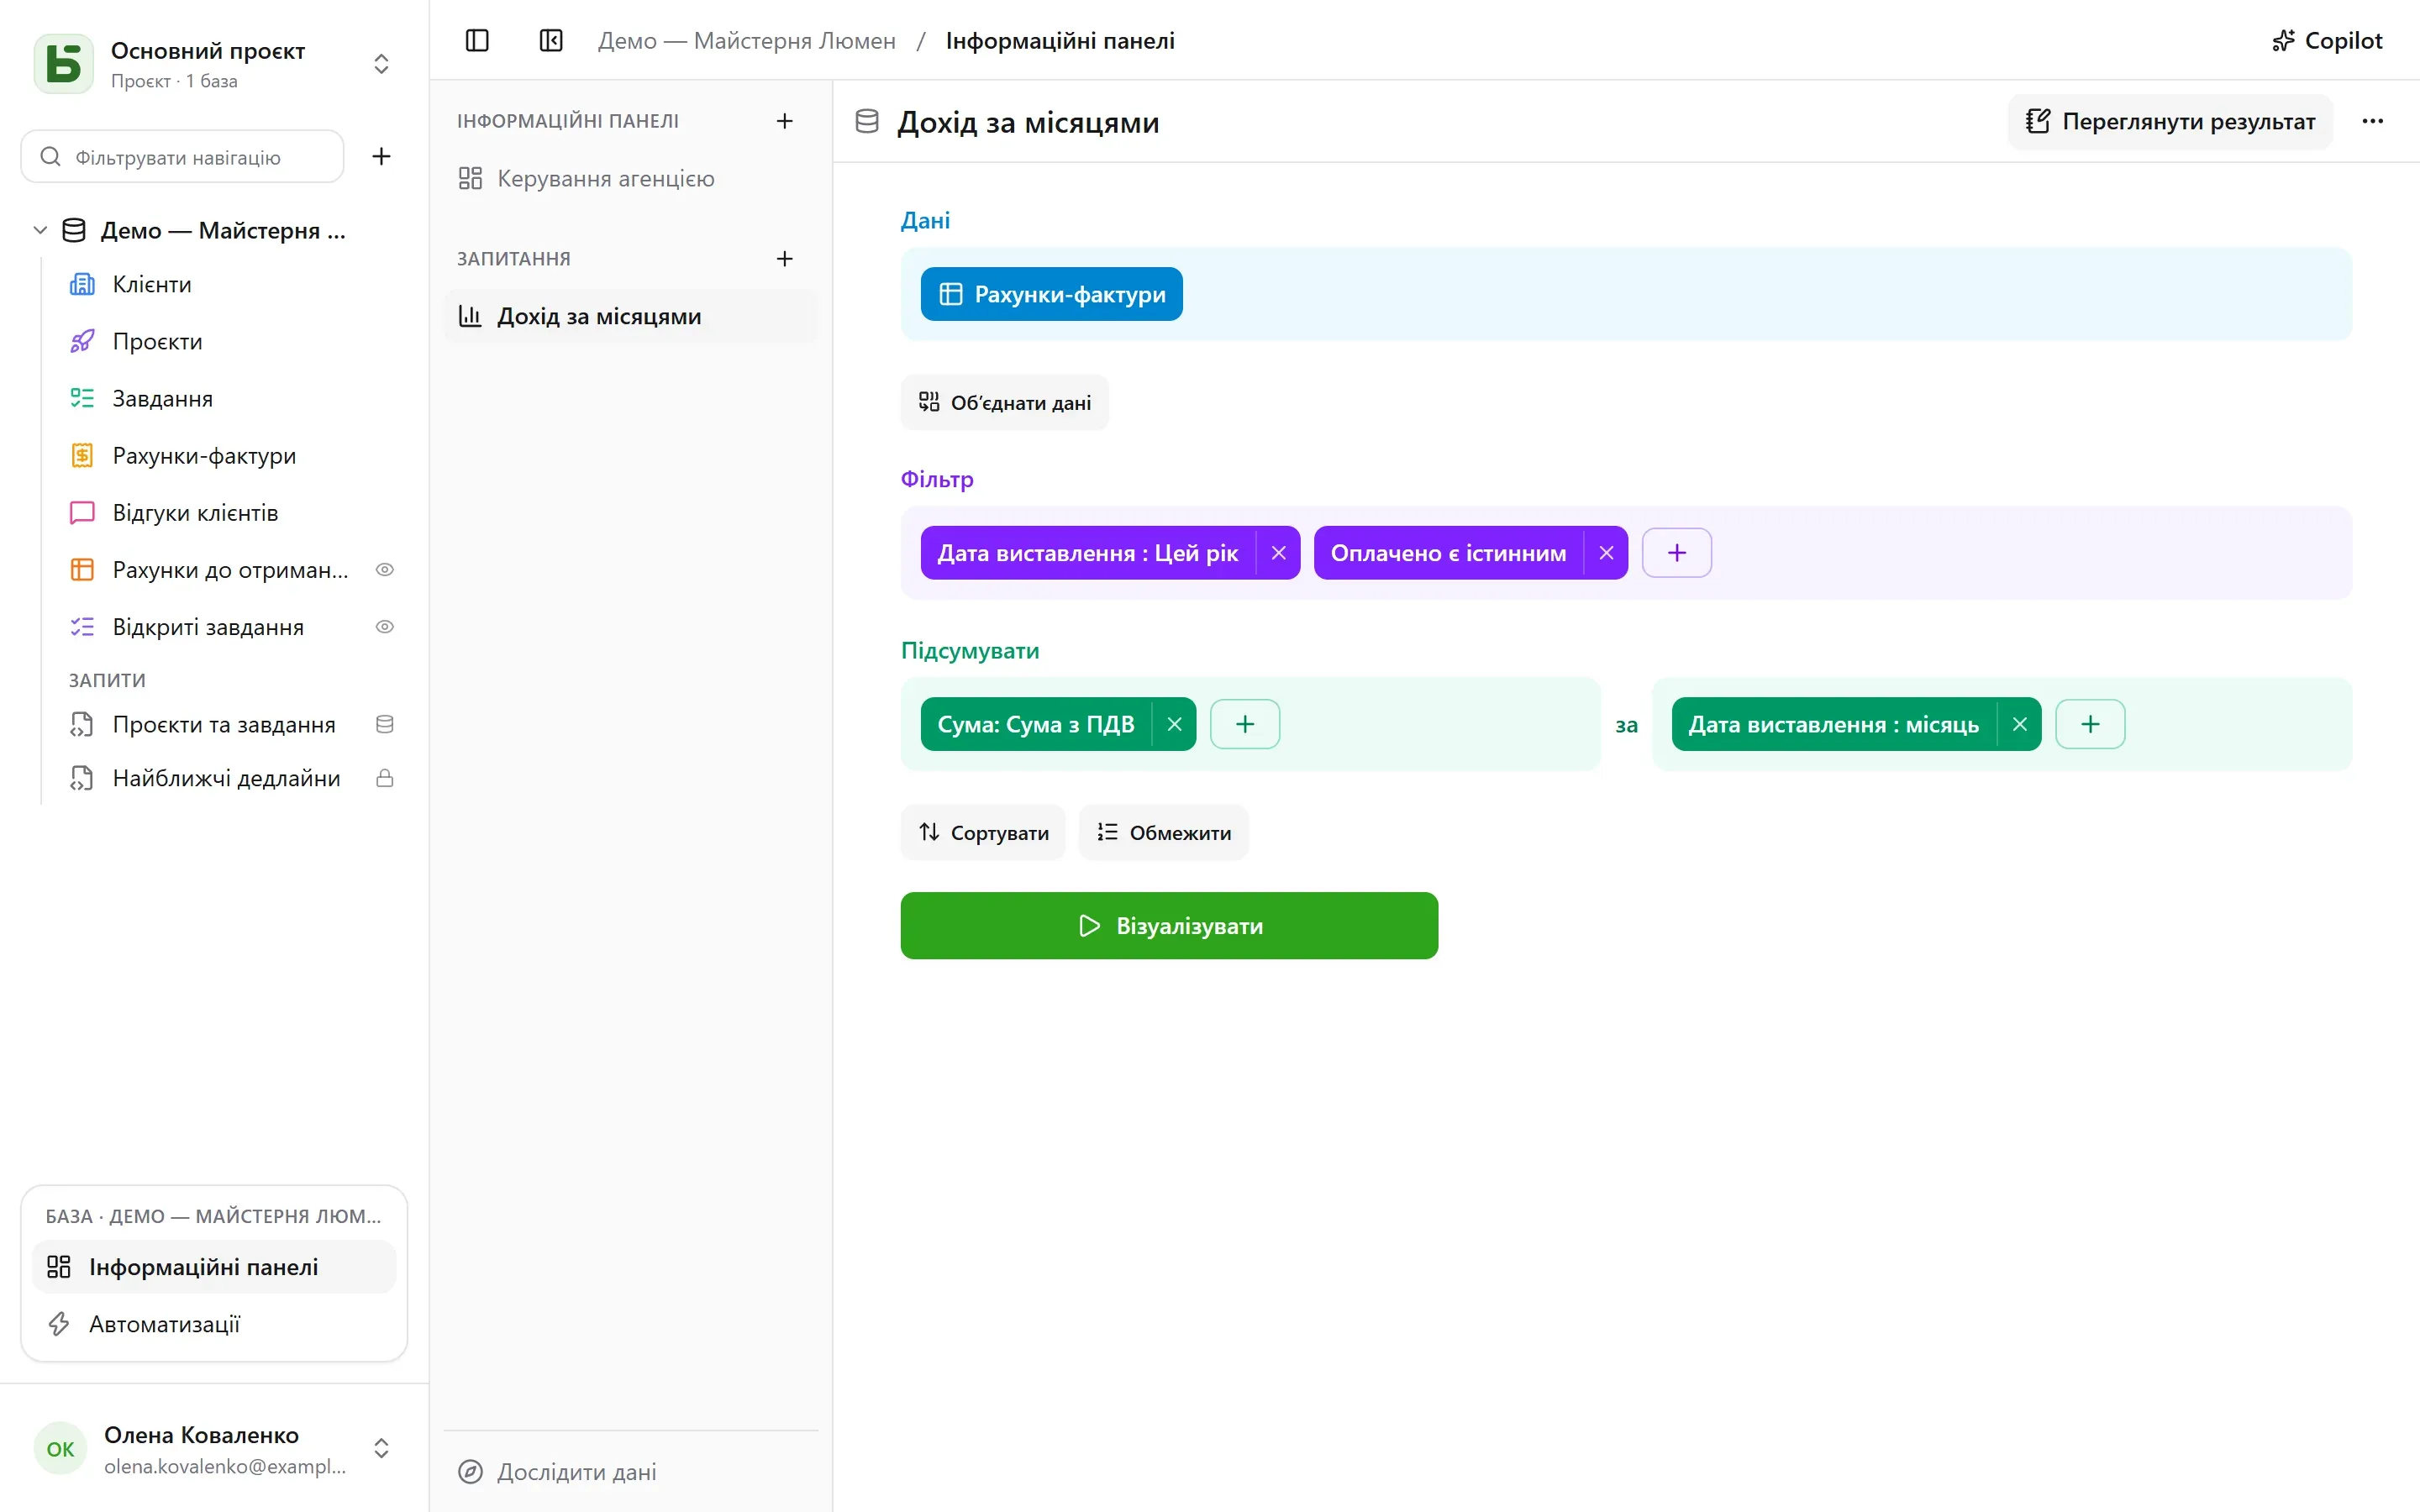Focus the 'Фільтрувати навігацію' search field
The width and height of the screenshot is (2420, 1512).
click(182, 157)
